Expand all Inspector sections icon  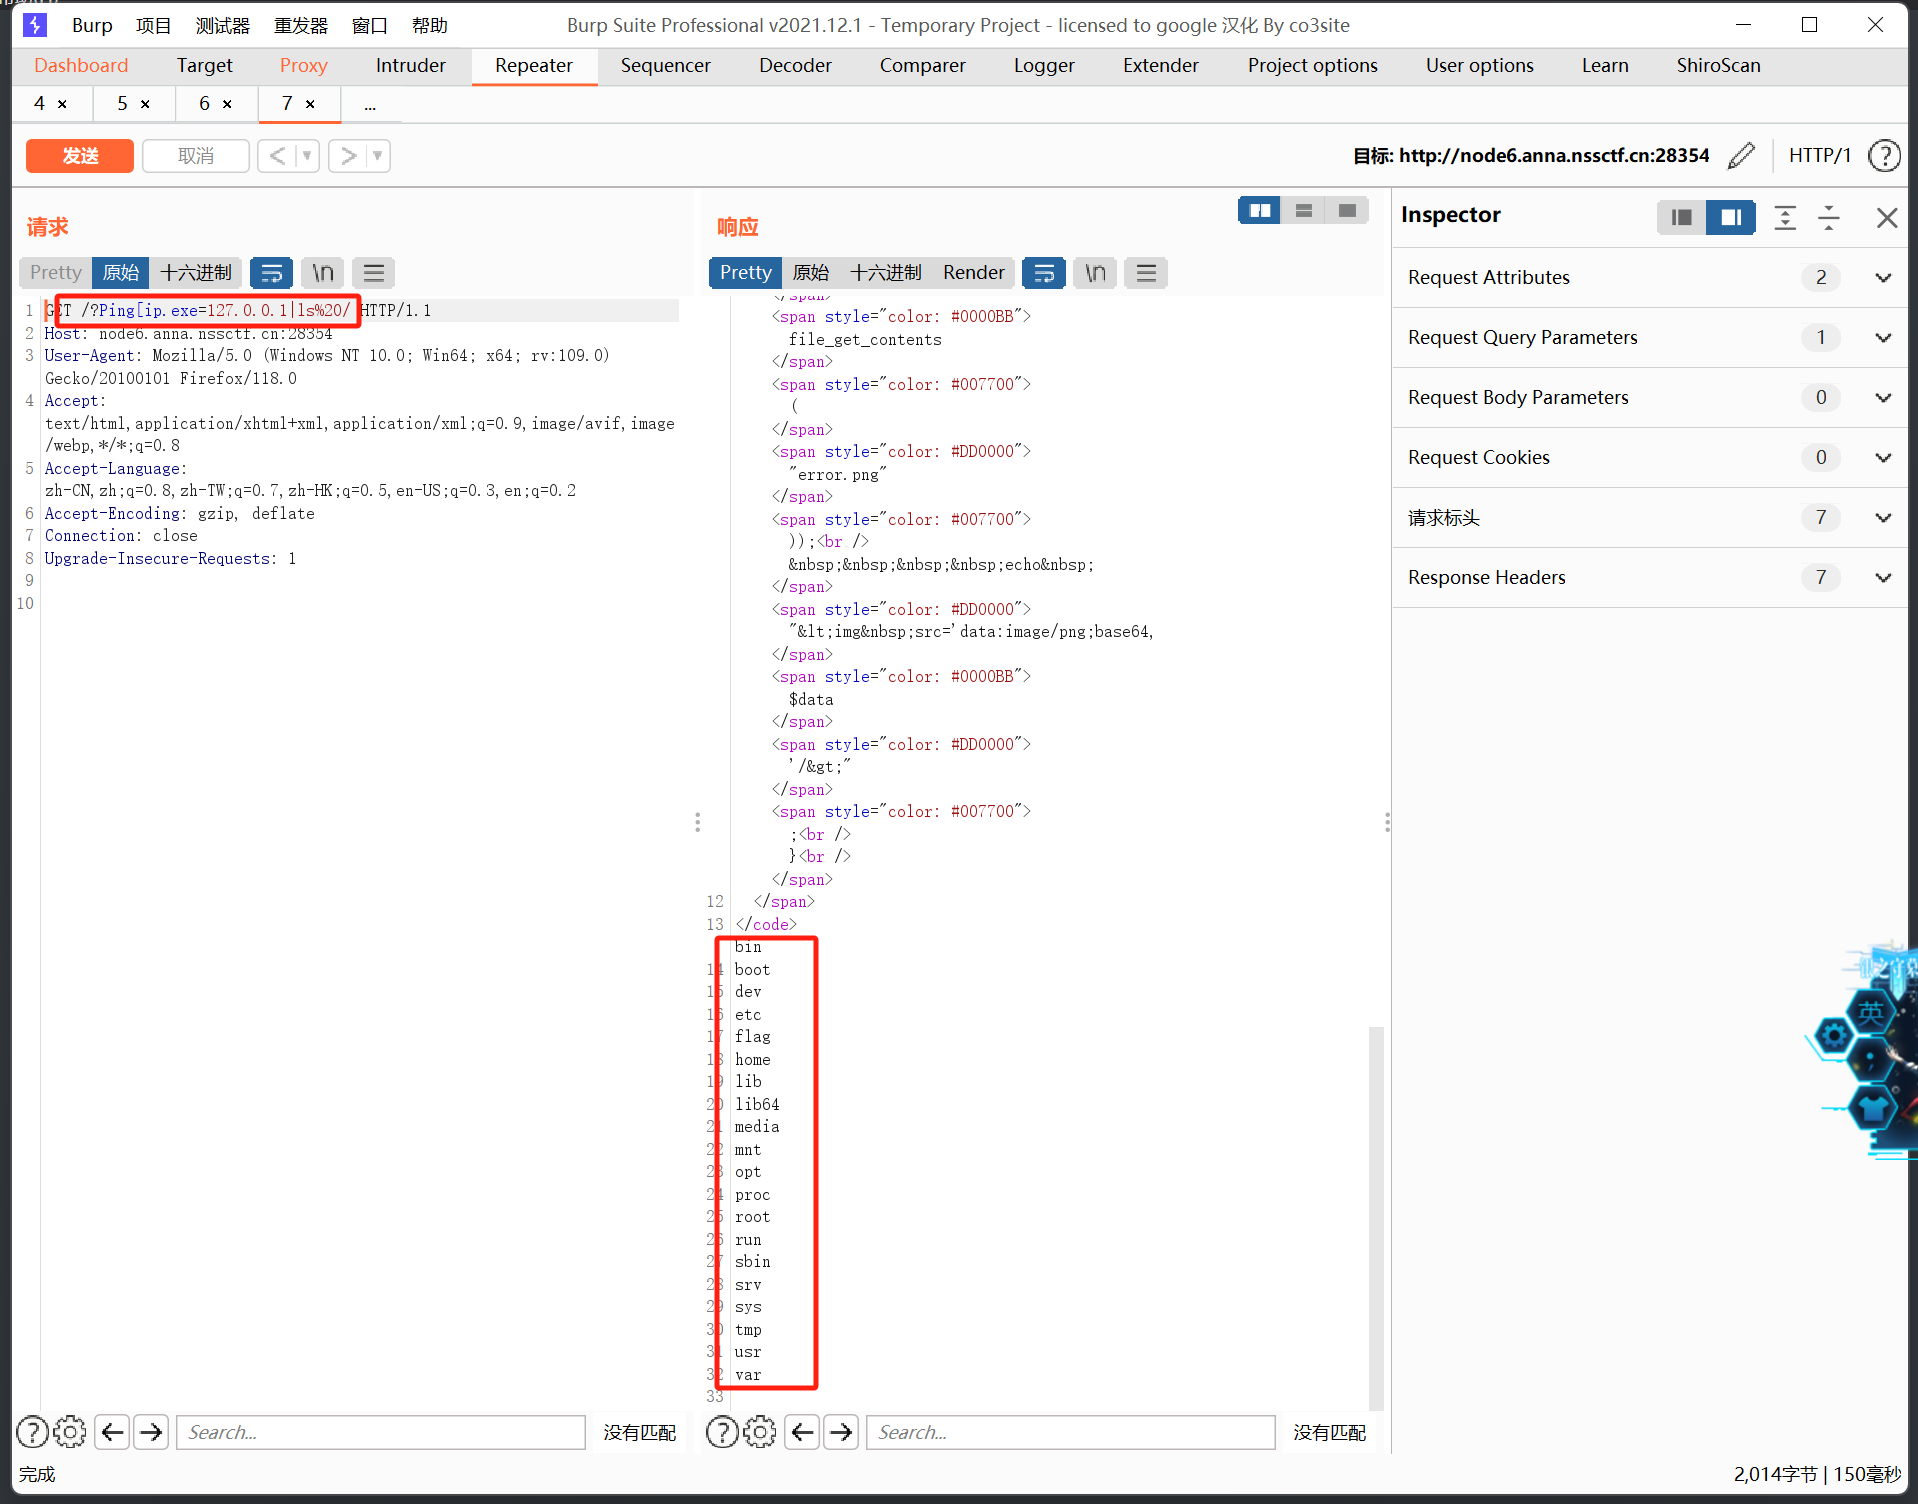[1785, 217]
